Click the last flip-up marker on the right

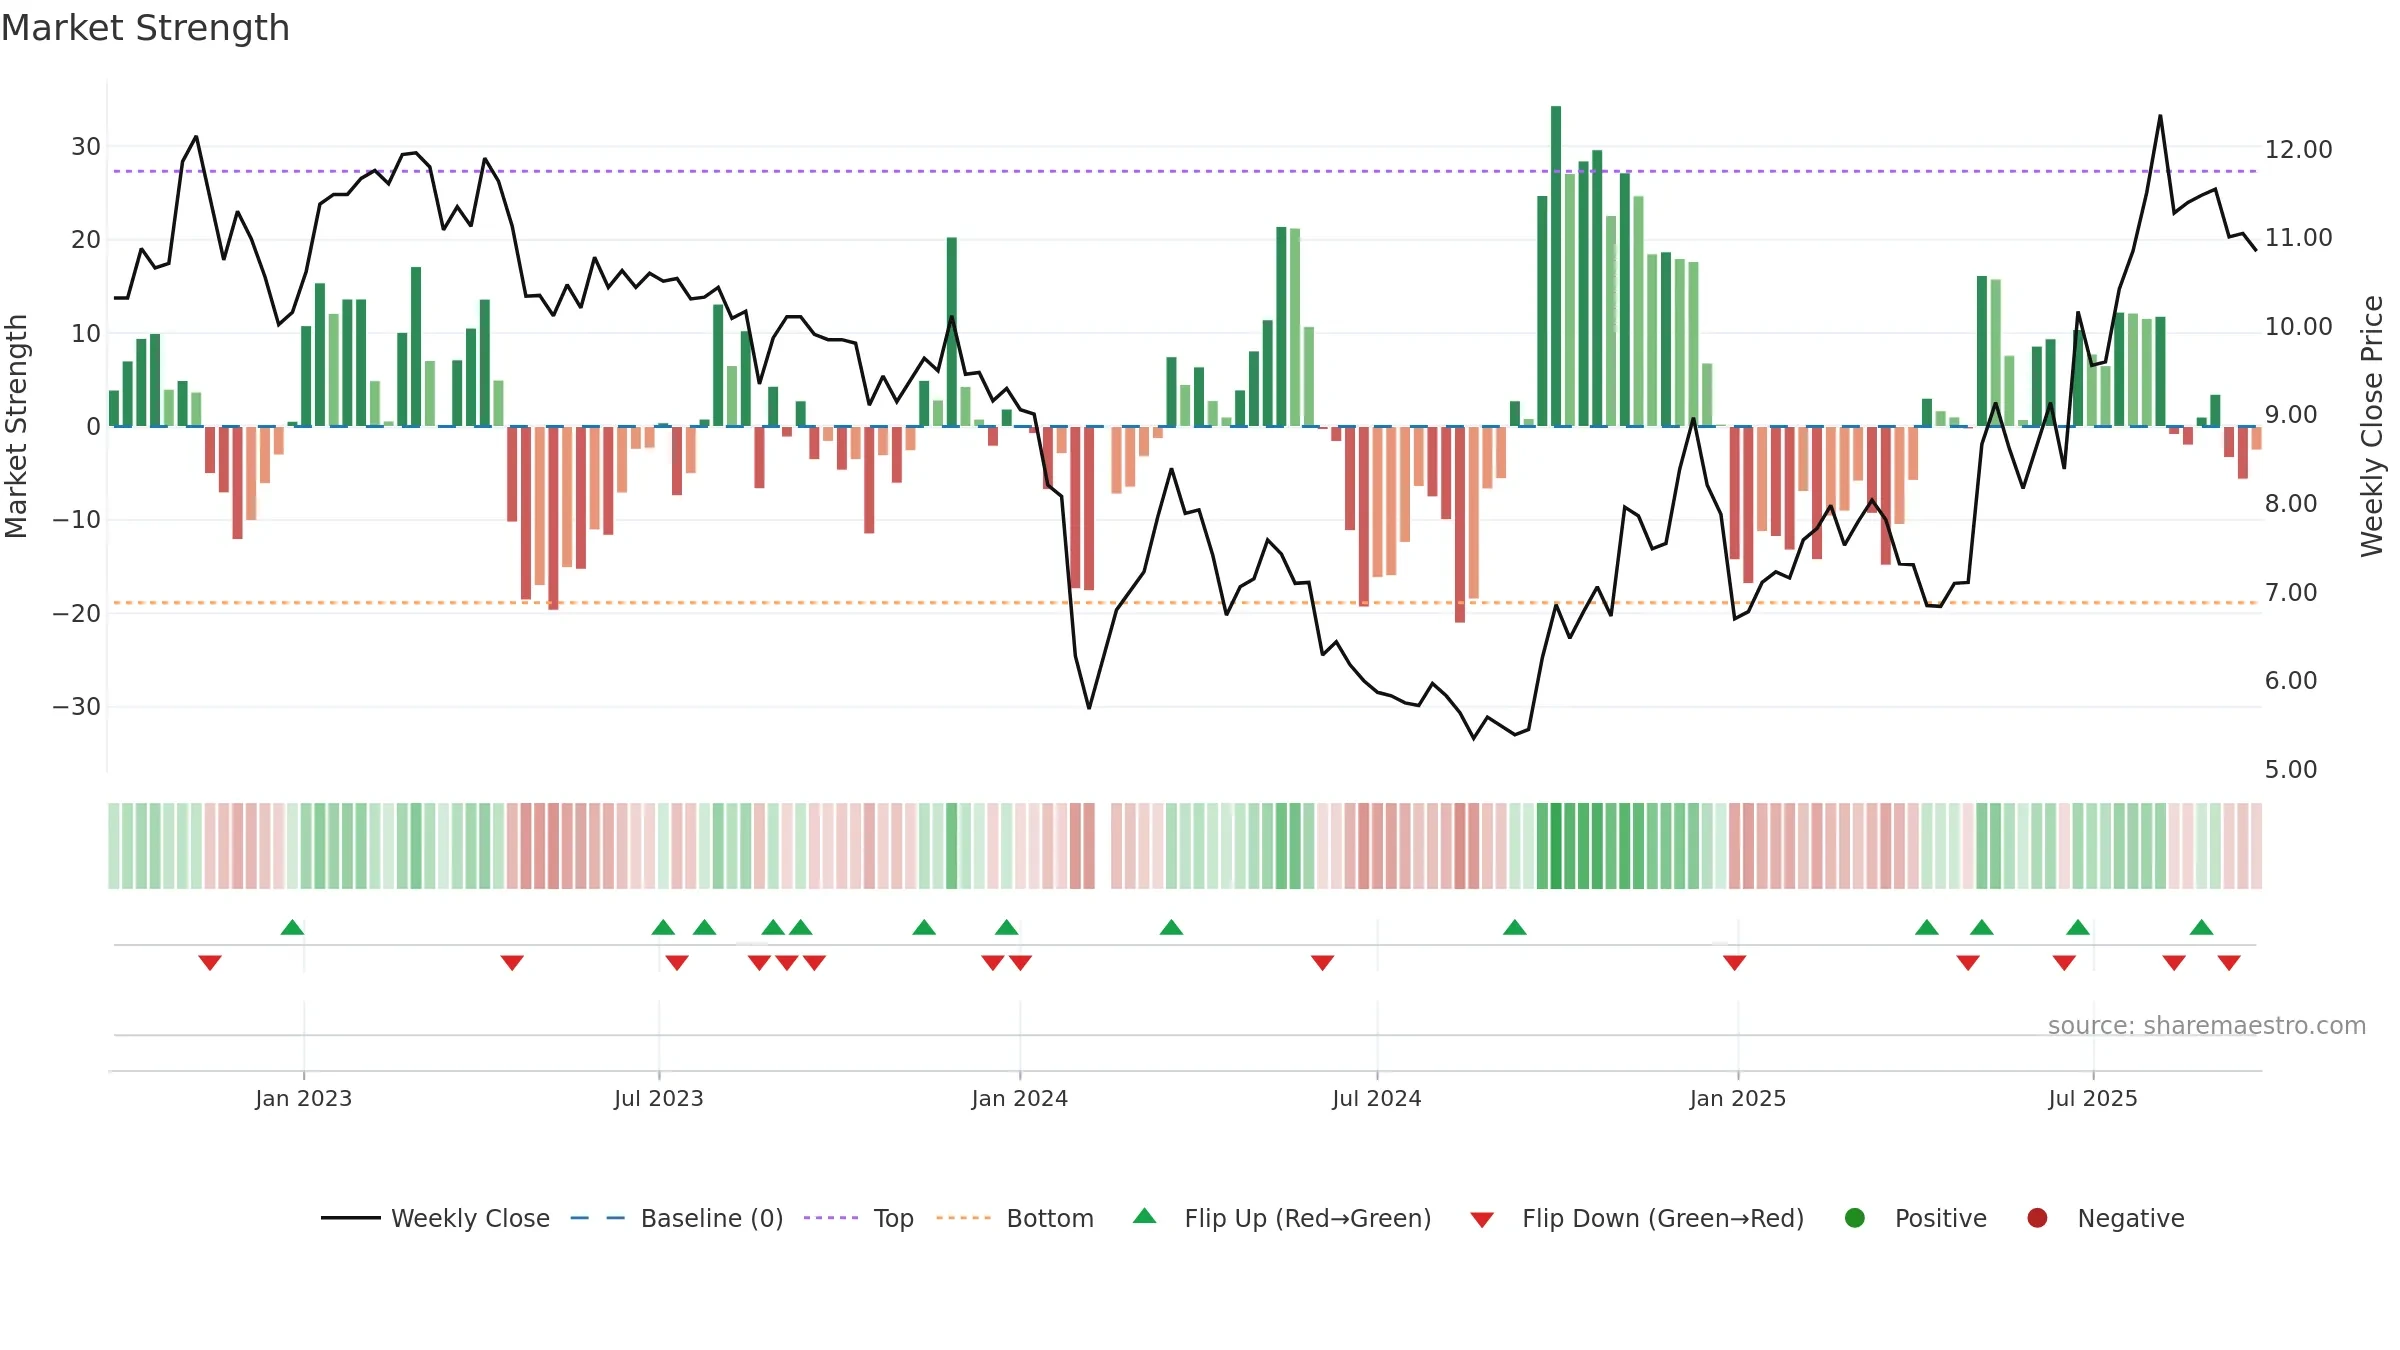point(2201,927)
